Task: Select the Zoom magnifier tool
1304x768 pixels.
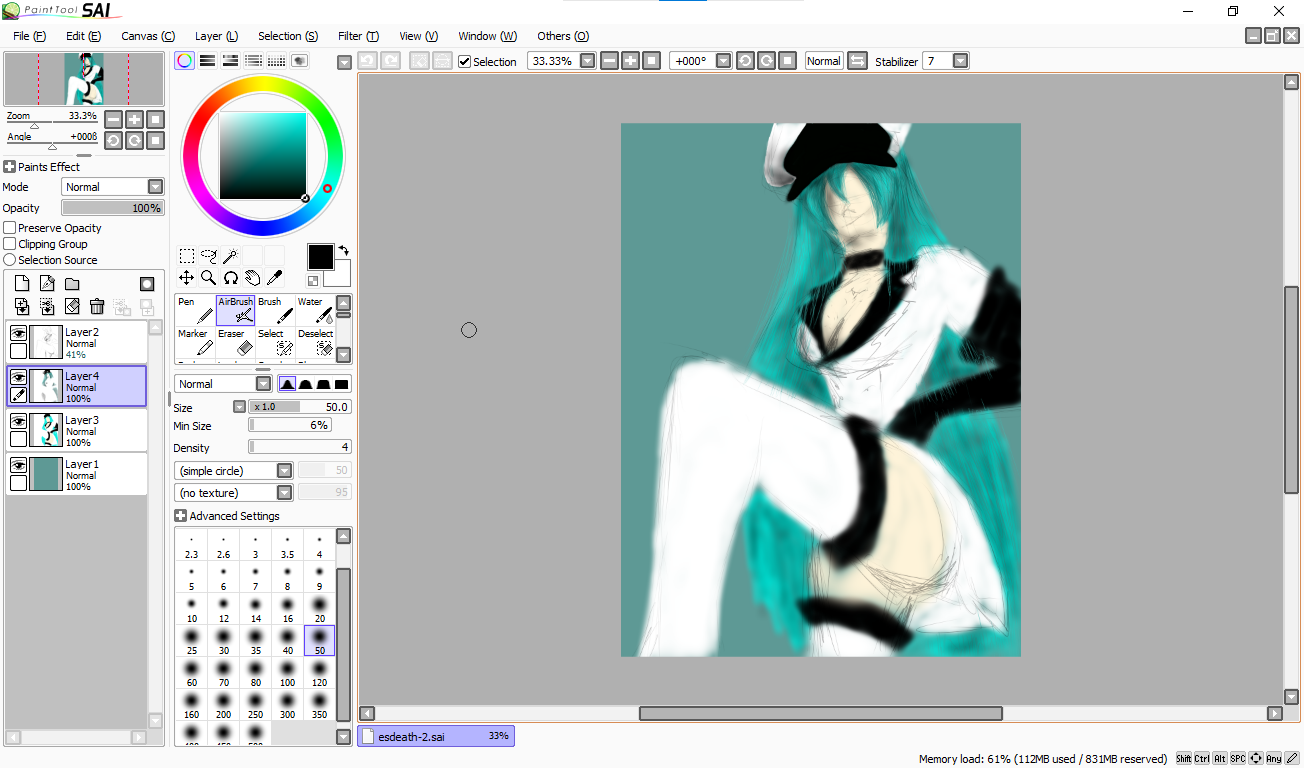Action: tap(209, 278)
